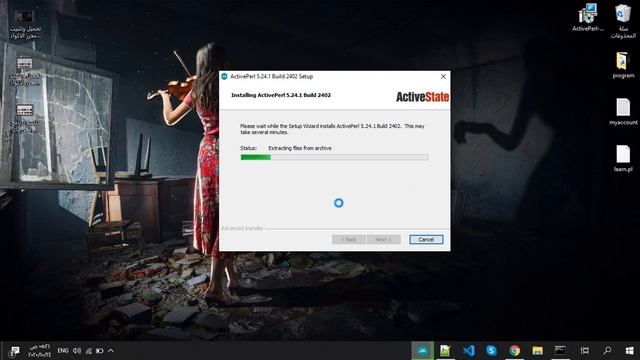
Task: Open Command Prompt from the taskbar
Action: click(560, 351)
